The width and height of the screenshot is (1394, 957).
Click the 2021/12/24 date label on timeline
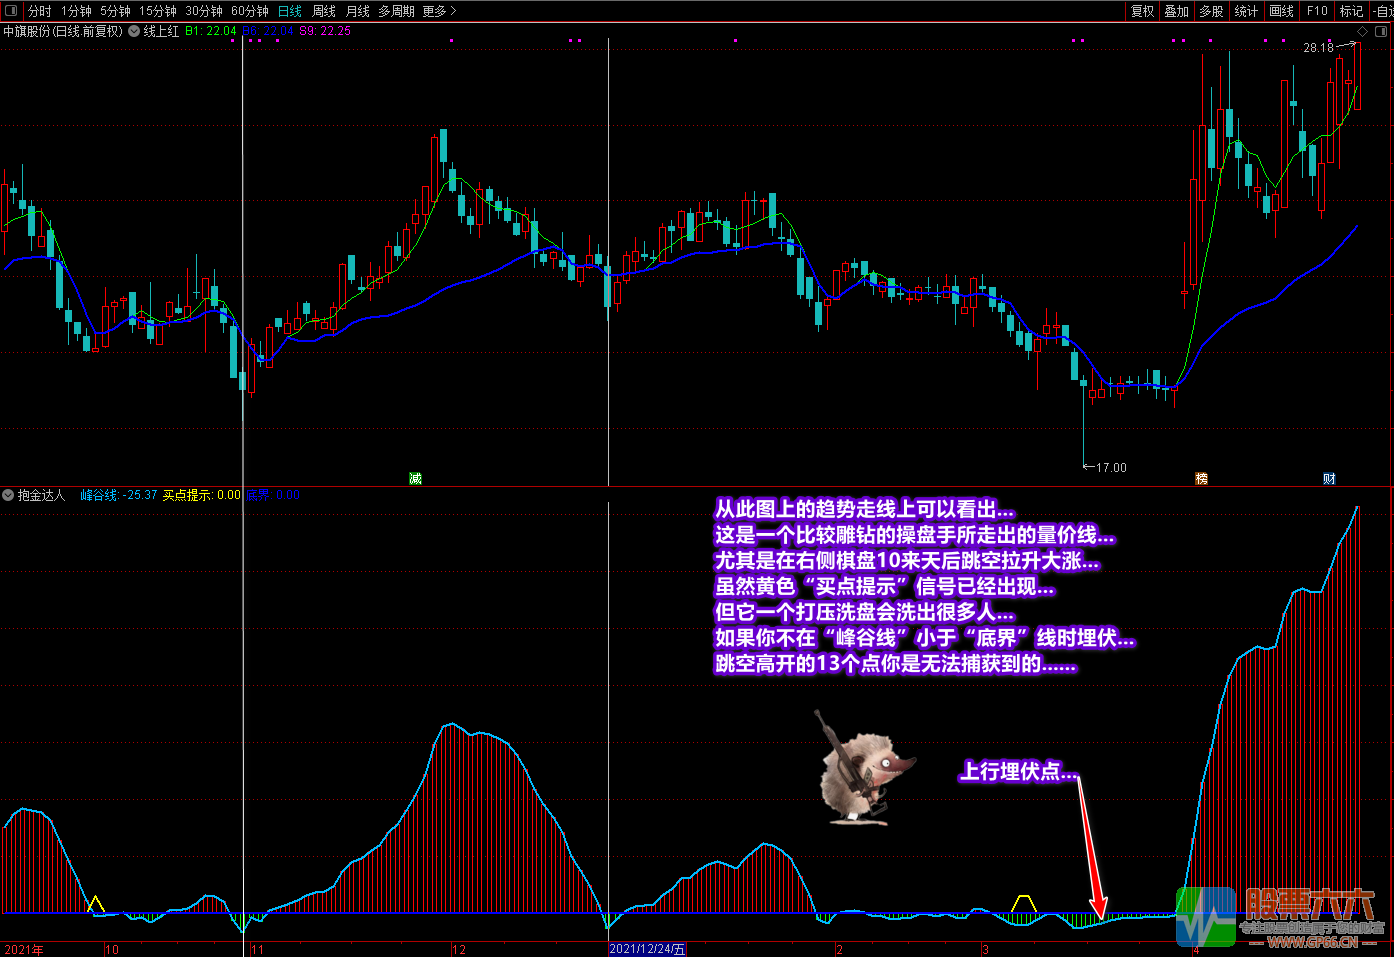click(647, 949)
